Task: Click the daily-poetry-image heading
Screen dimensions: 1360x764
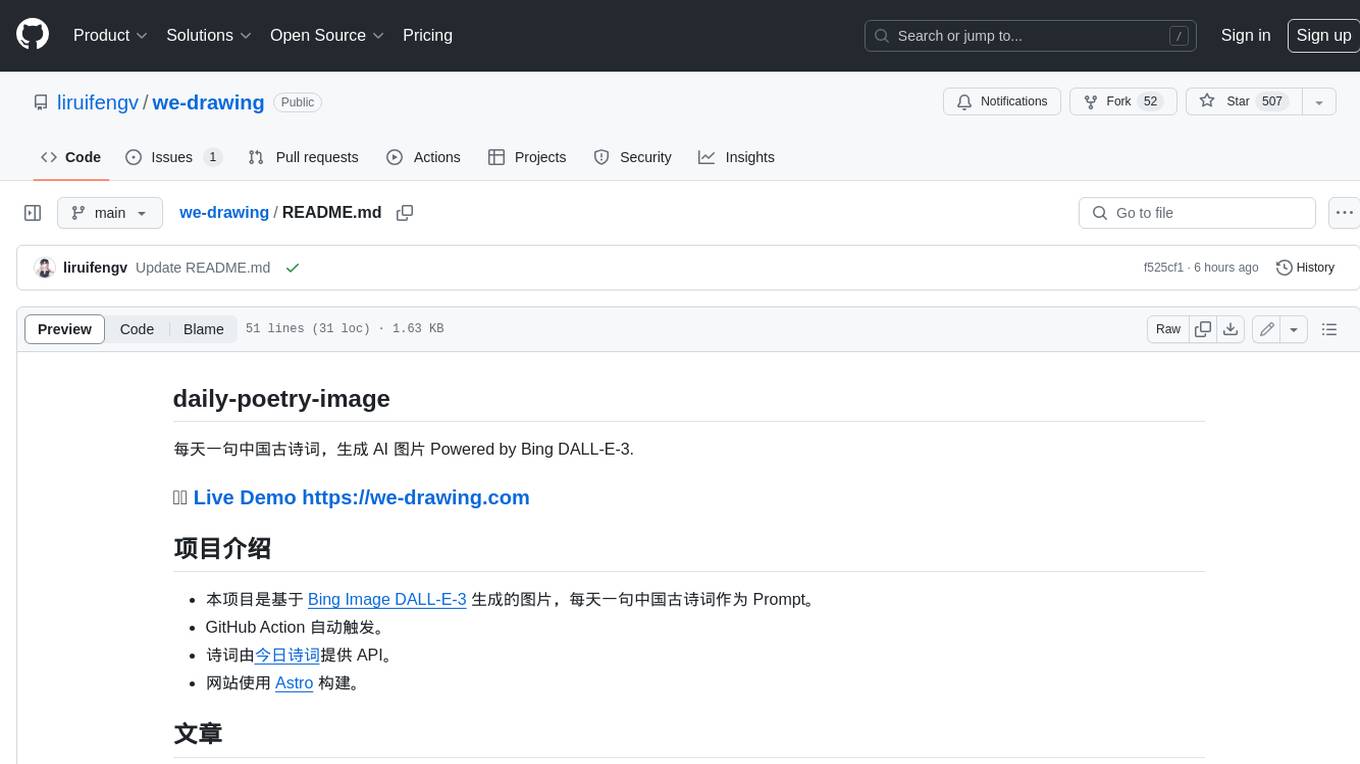Action: pos(281,398)
